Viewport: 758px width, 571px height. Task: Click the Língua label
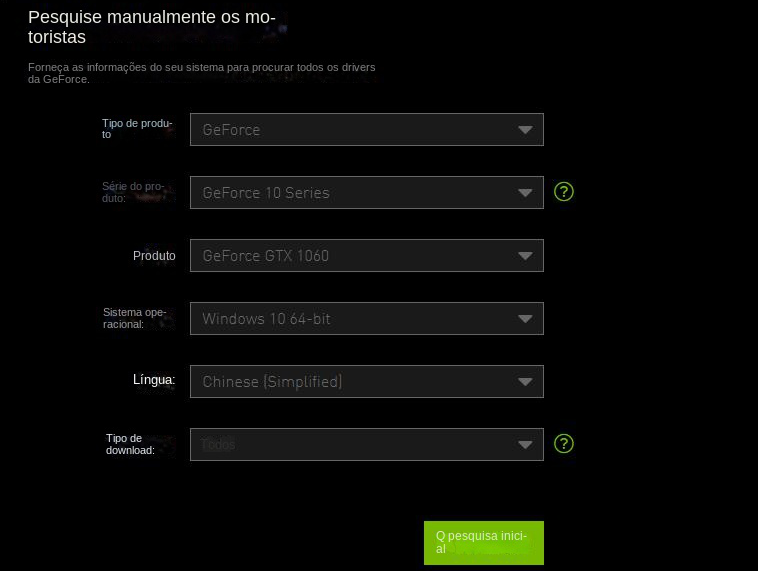point(154,380)
